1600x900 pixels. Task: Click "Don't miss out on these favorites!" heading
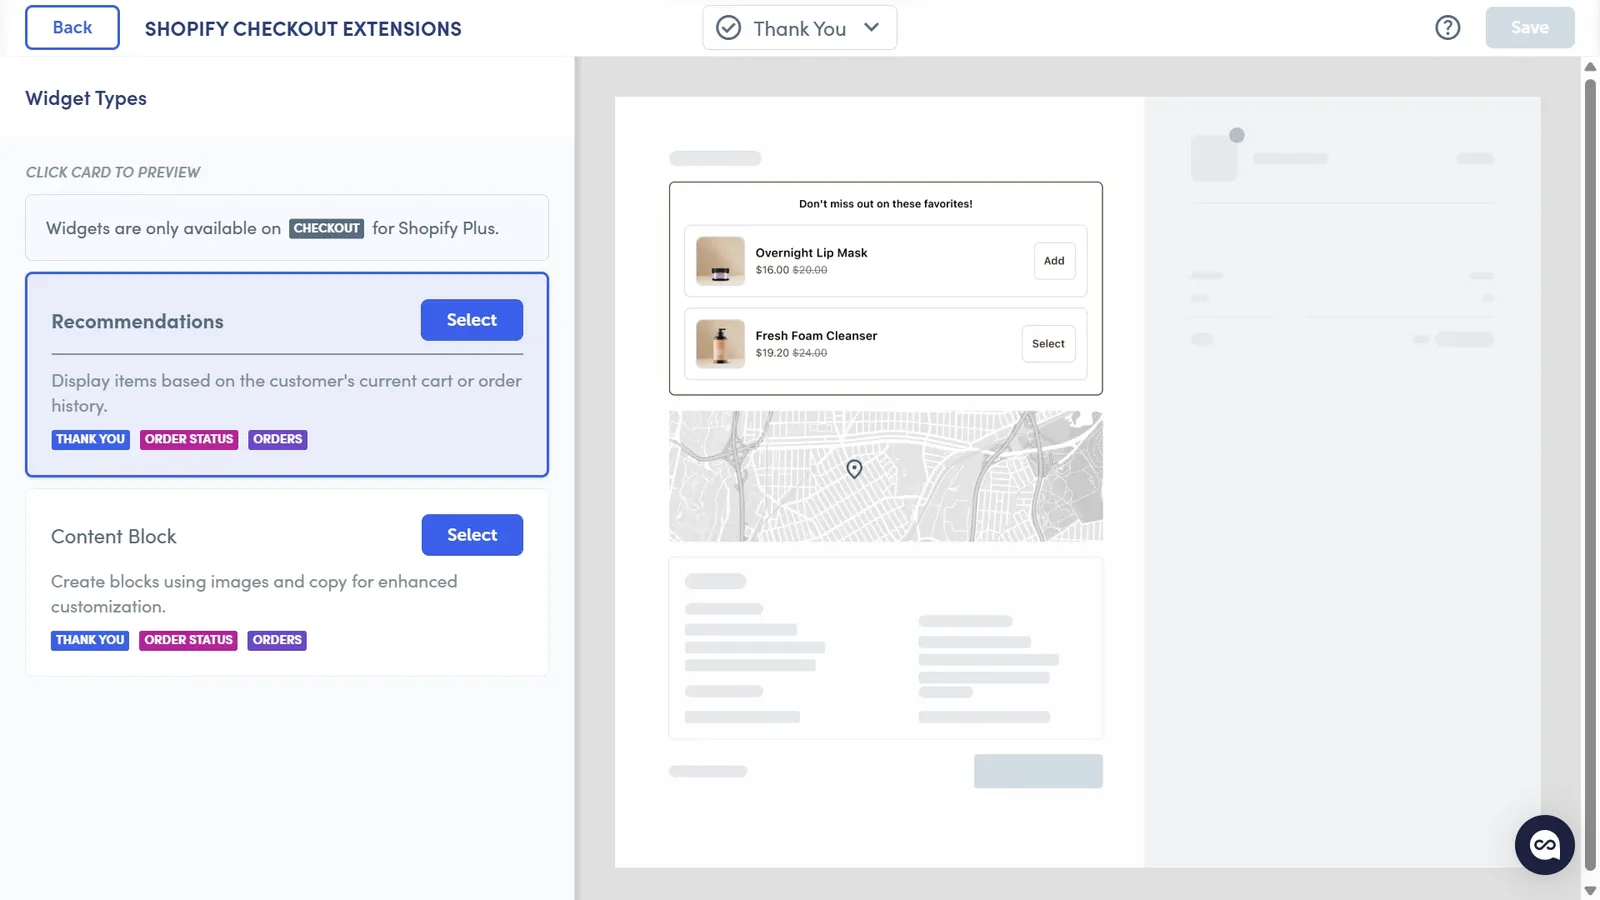886,204
